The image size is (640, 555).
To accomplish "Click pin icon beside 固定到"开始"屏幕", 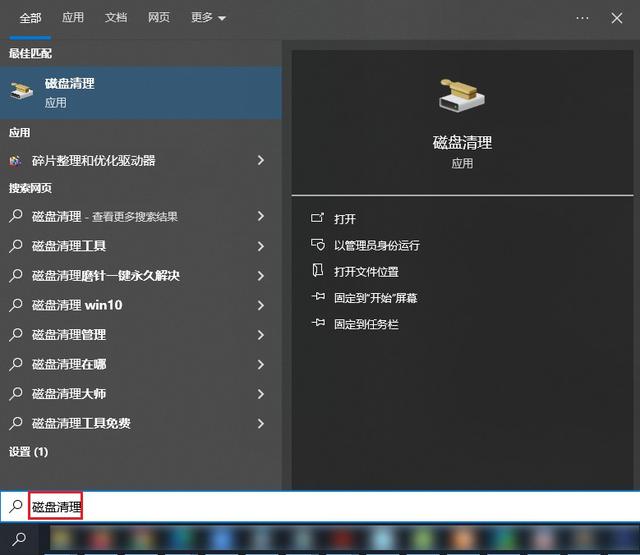I will pyautogui.click(x=318, y=296).
